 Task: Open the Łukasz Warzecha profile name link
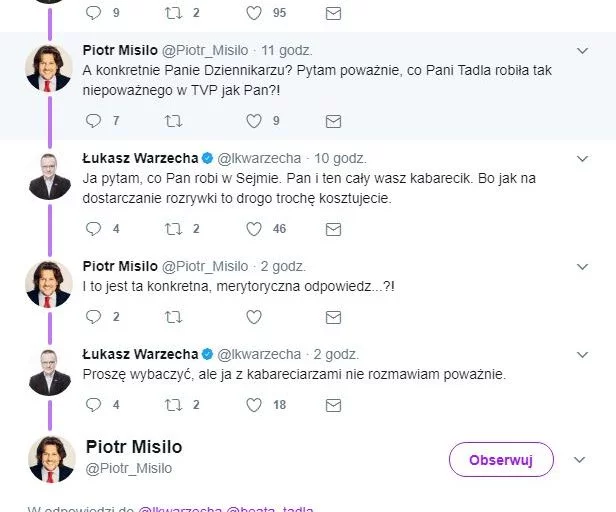click(140, 158)
